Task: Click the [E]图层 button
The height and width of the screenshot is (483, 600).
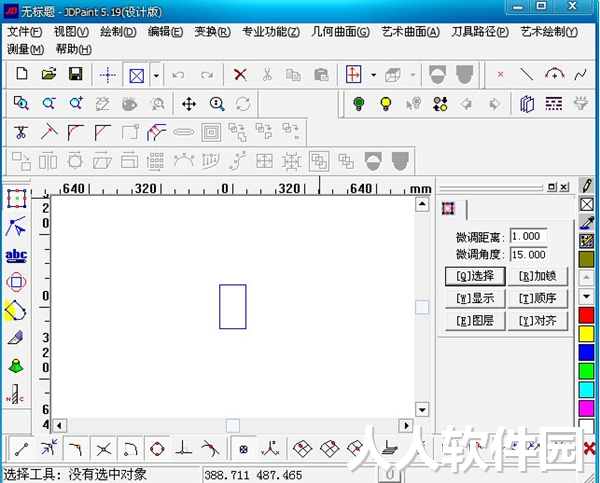Action: [475, 320]
